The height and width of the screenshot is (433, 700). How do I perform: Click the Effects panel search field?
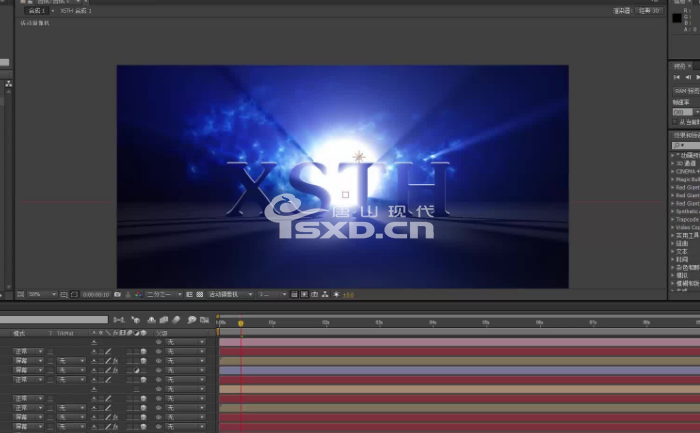point(686,146)
